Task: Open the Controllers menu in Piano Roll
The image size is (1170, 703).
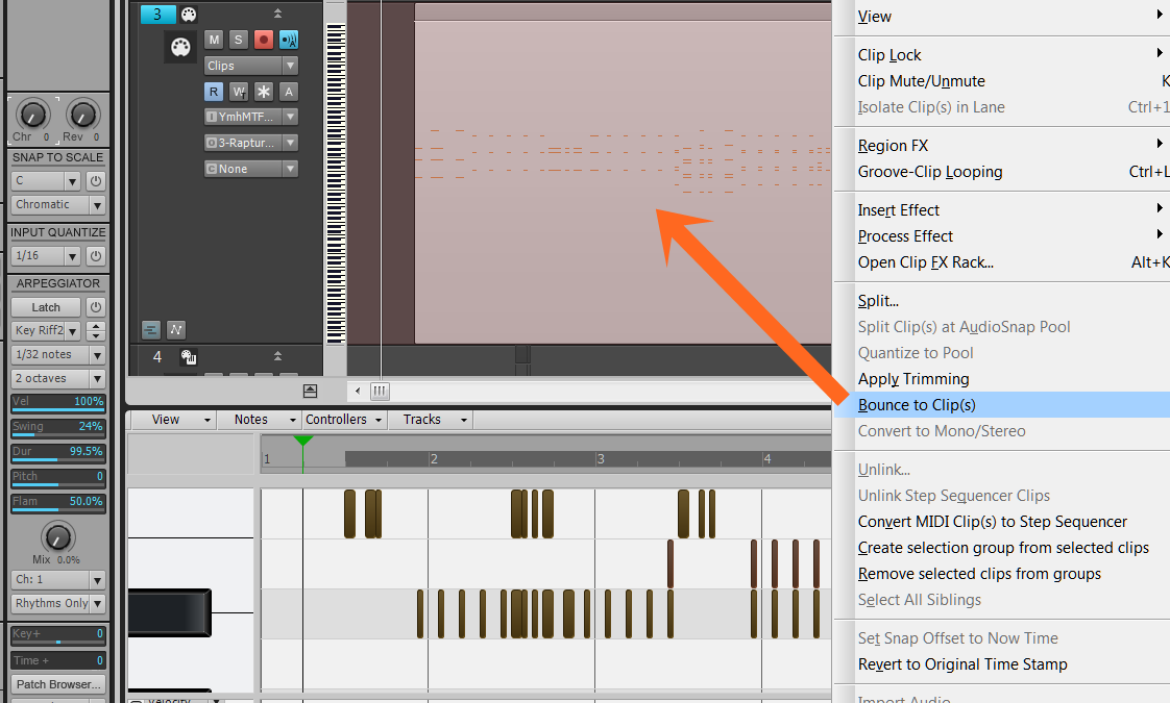Action: tap(343, 419)
